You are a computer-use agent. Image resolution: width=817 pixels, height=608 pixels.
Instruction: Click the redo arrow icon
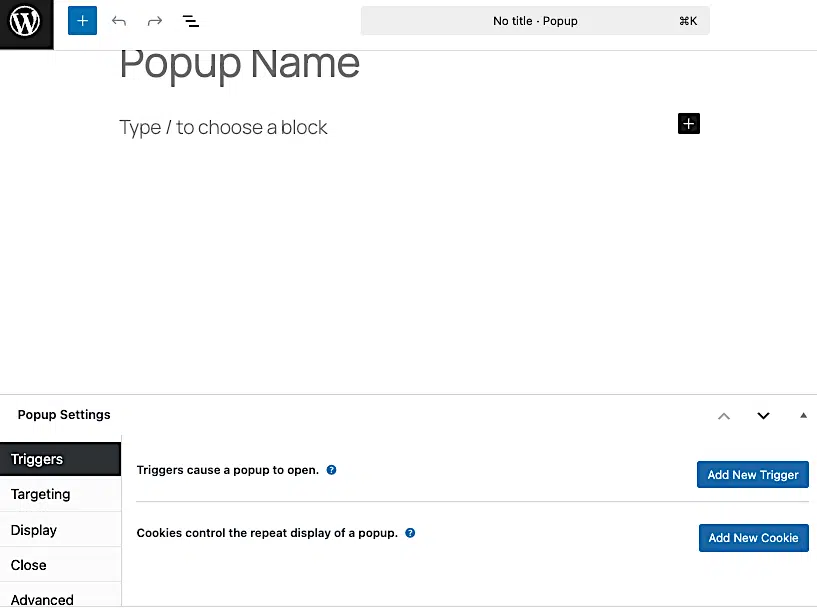coord(154,21)
